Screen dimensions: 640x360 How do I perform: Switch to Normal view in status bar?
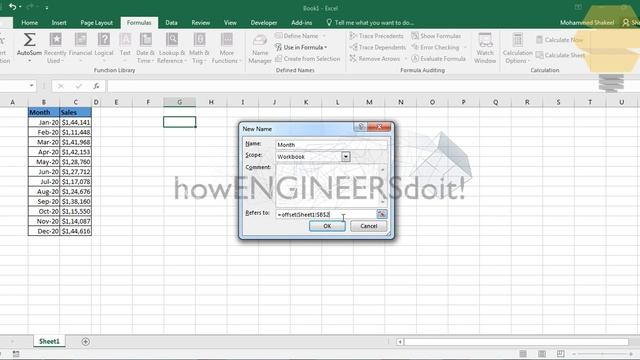pyautogui.click(x=523, y=353)
